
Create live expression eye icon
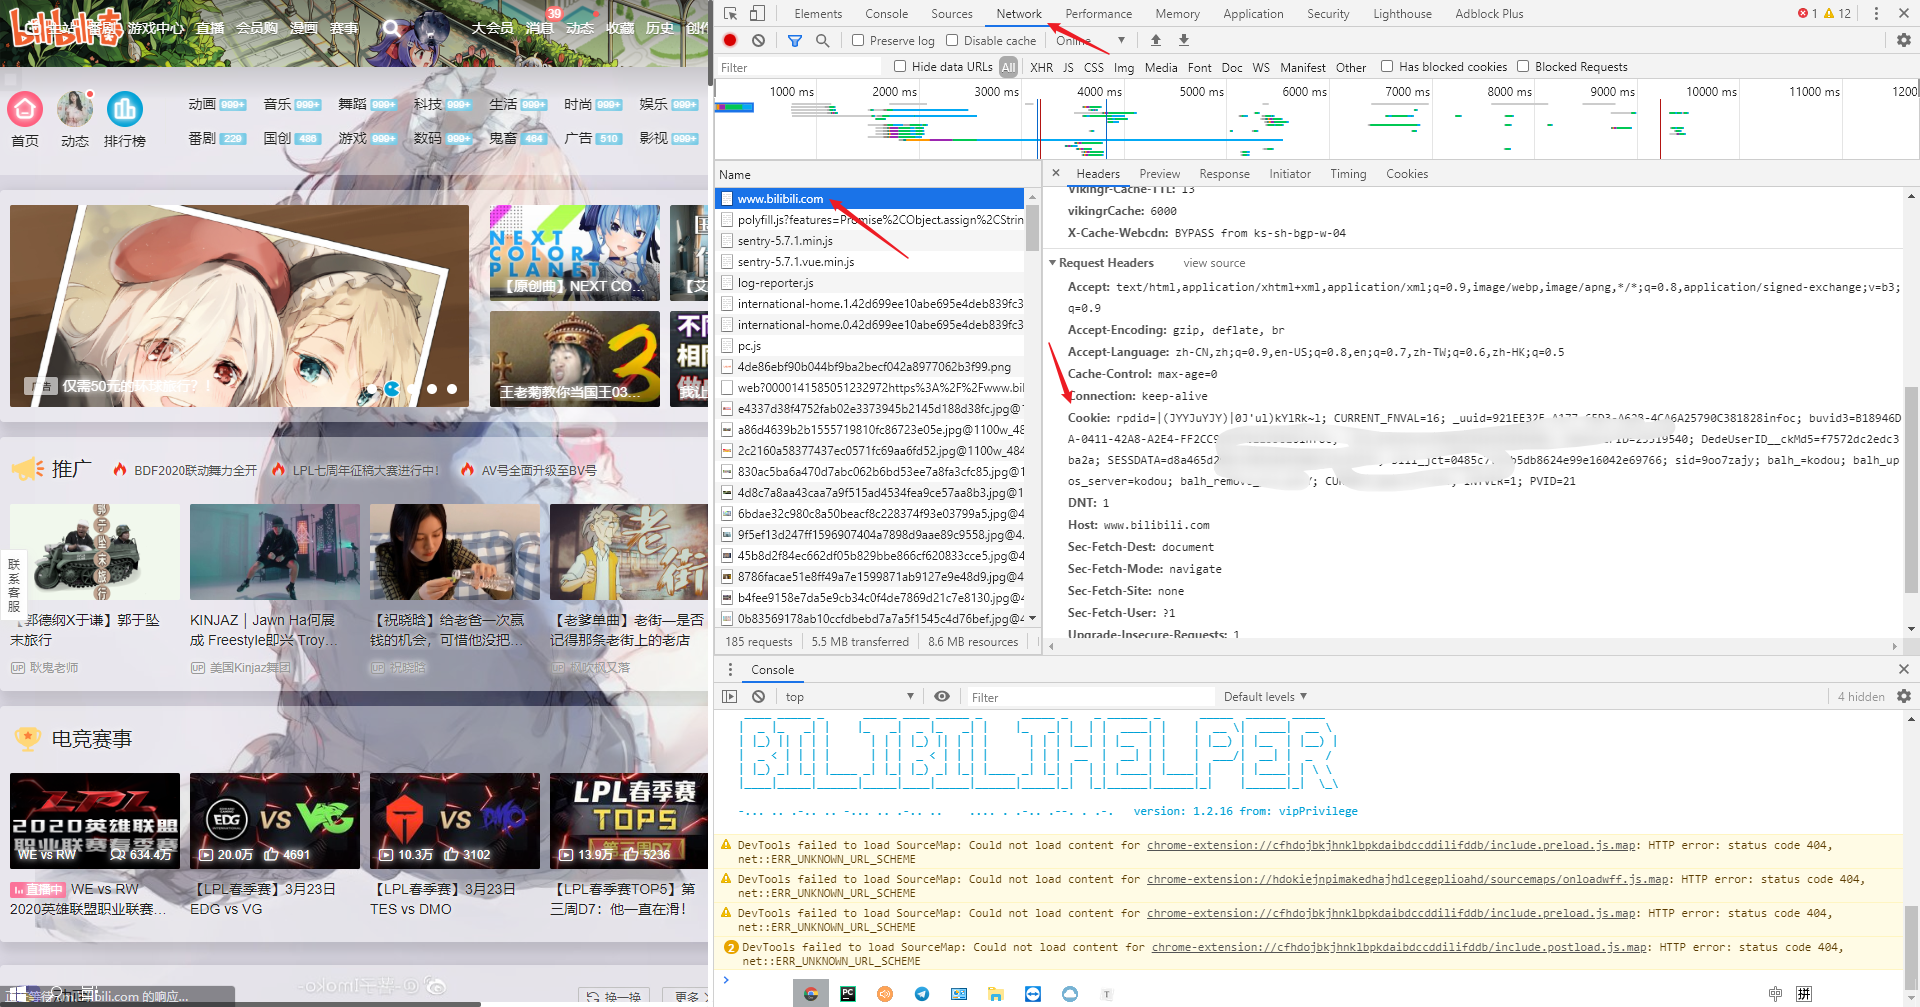tap(942, 696)
